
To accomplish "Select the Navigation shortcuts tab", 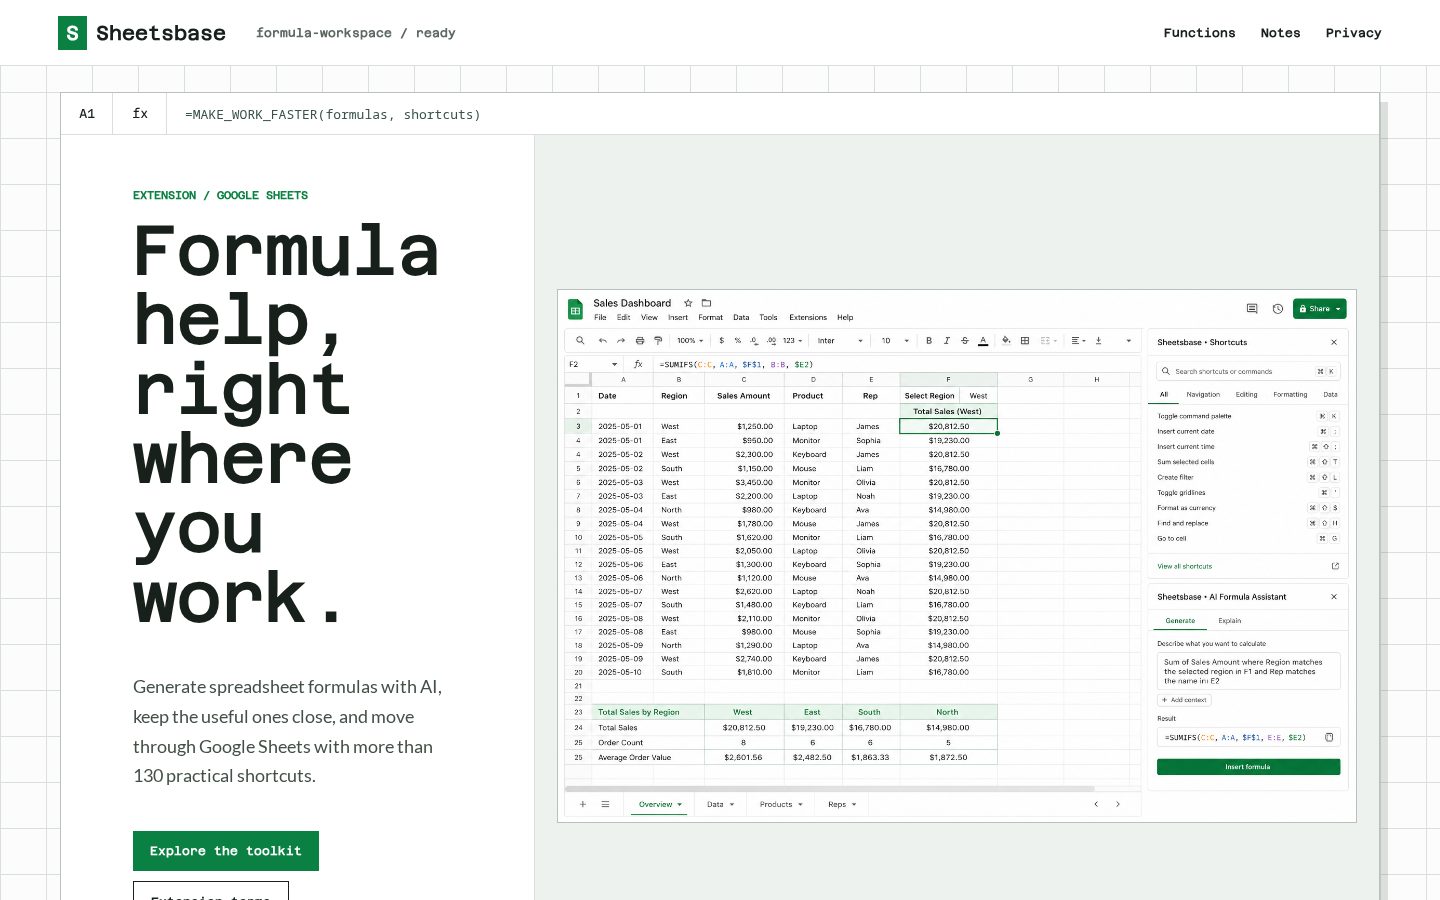I will coord(1203,395).
